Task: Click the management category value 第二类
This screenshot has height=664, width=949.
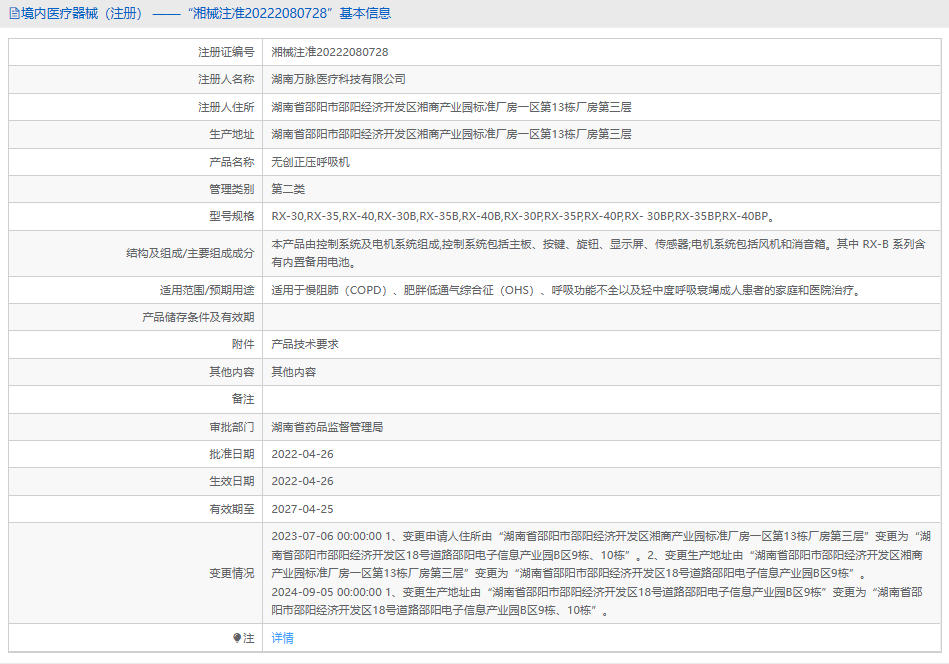Action: click(289, 189)
